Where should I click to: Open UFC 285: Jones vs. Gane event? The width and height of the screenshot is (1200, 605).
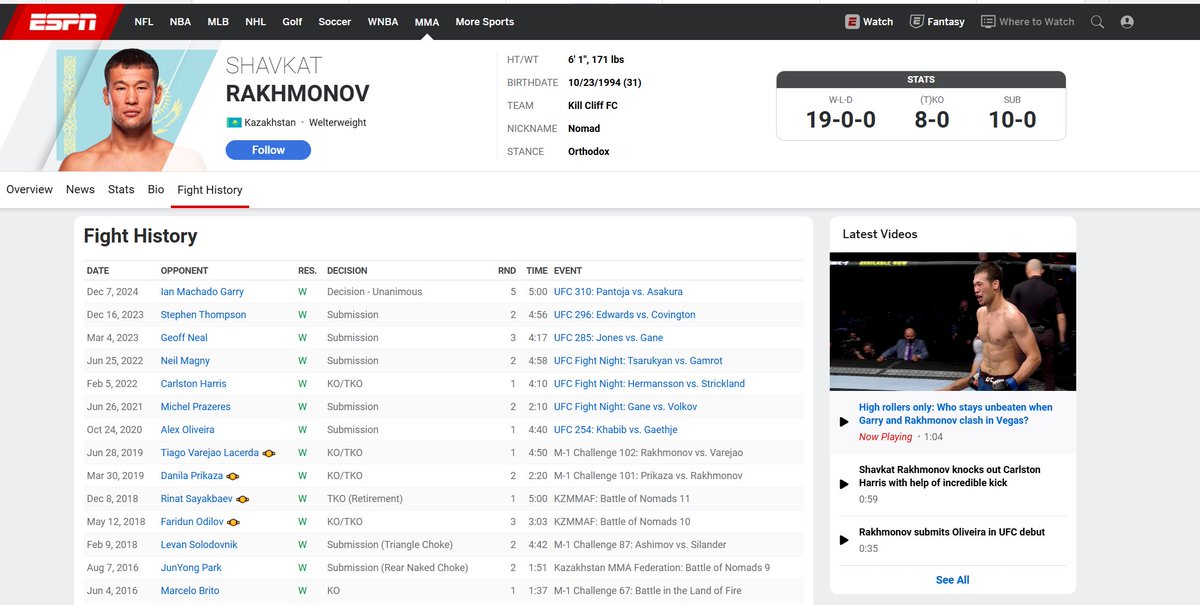tap(608, 338)
